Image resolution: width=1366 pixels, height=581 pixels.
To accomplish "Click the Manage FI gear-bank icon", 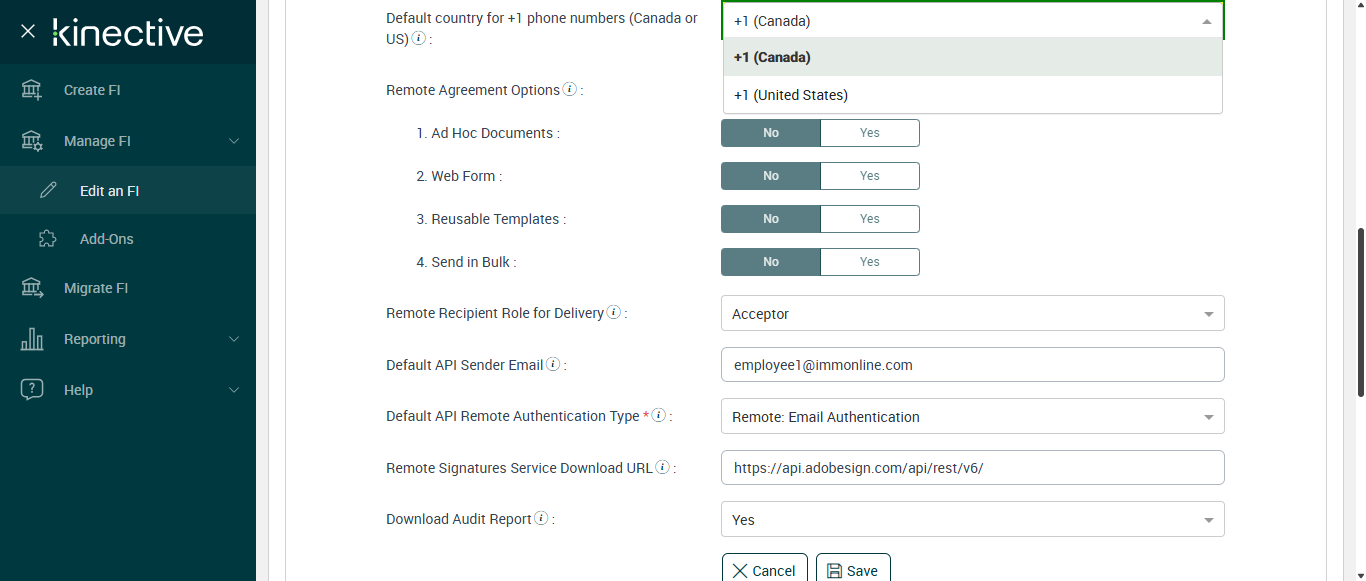I will [32, 141].
